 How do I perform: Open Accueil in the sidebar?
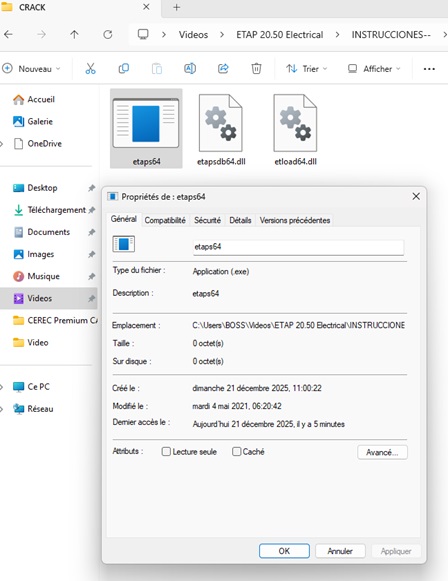pos(34,99)
